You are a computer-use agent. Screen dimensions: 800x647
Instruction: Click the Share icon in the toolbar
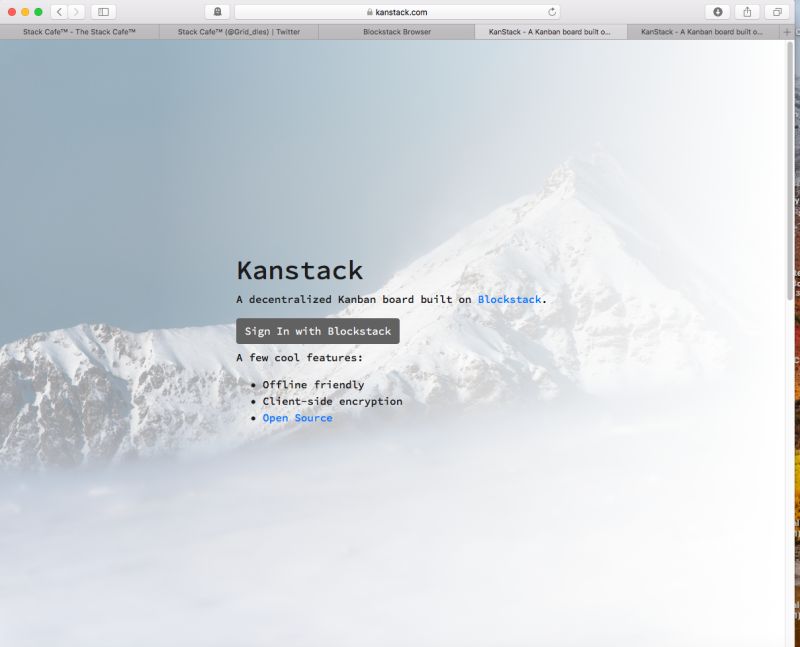coord(747,13)
